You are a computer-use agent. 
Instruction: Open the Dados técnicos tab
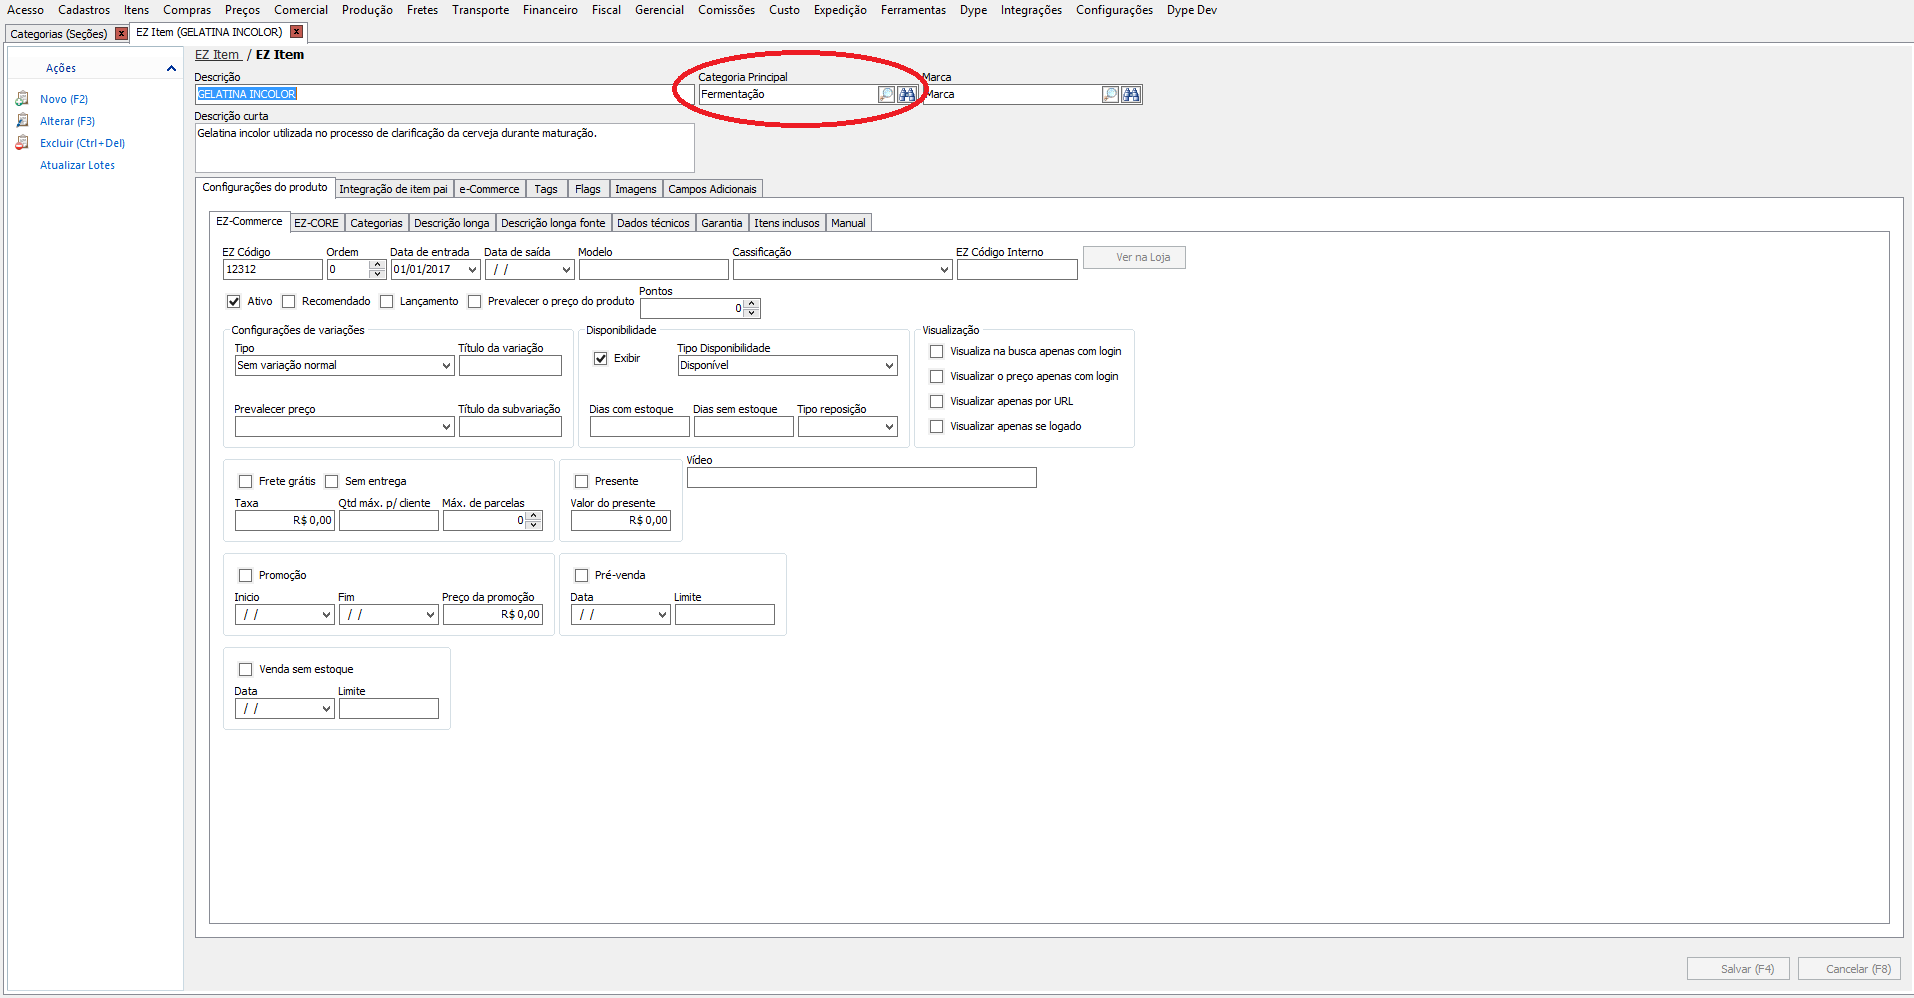pyautogui.click(x=653, y=223)
